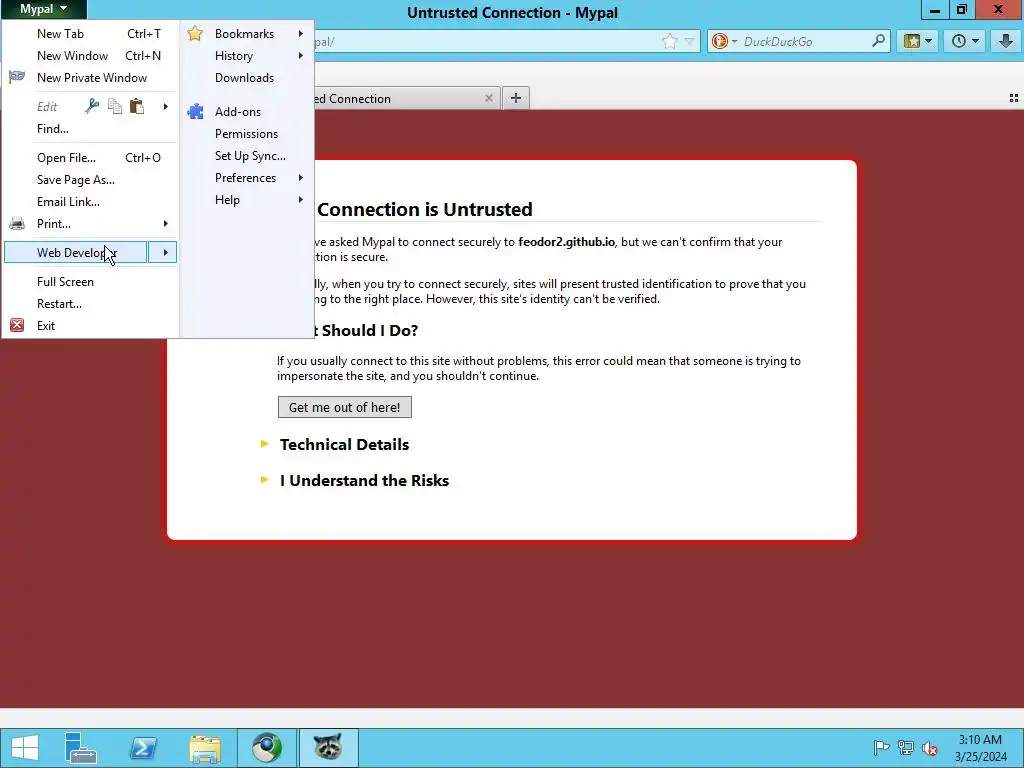Select New Window menu item
Screen dimensions: 1024x768
coord(90,56)
